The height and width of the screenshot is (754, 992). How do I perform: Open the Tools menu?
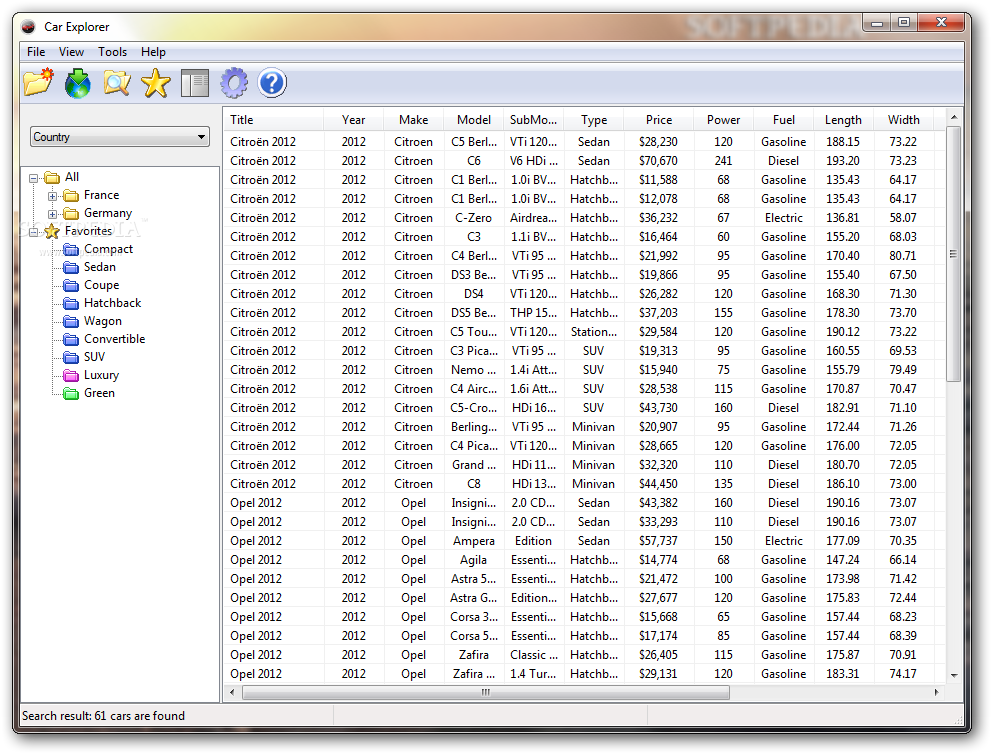pos(113,52)
